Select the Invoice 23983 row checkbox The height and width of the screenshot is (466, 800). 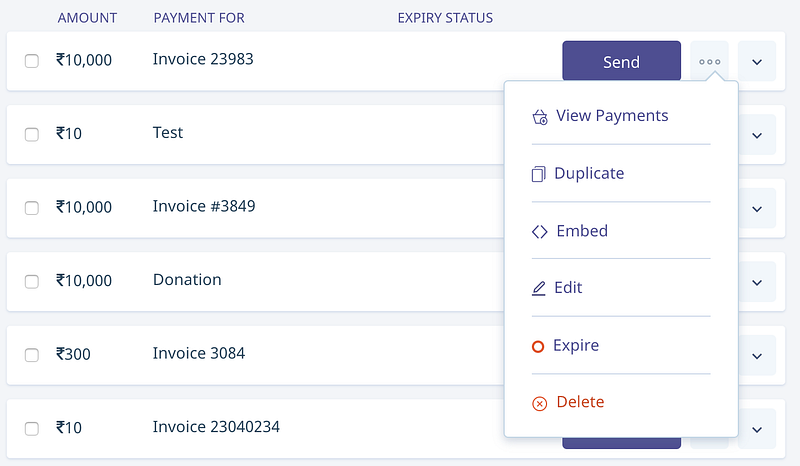pyautogui.click(x=32, y=61)
